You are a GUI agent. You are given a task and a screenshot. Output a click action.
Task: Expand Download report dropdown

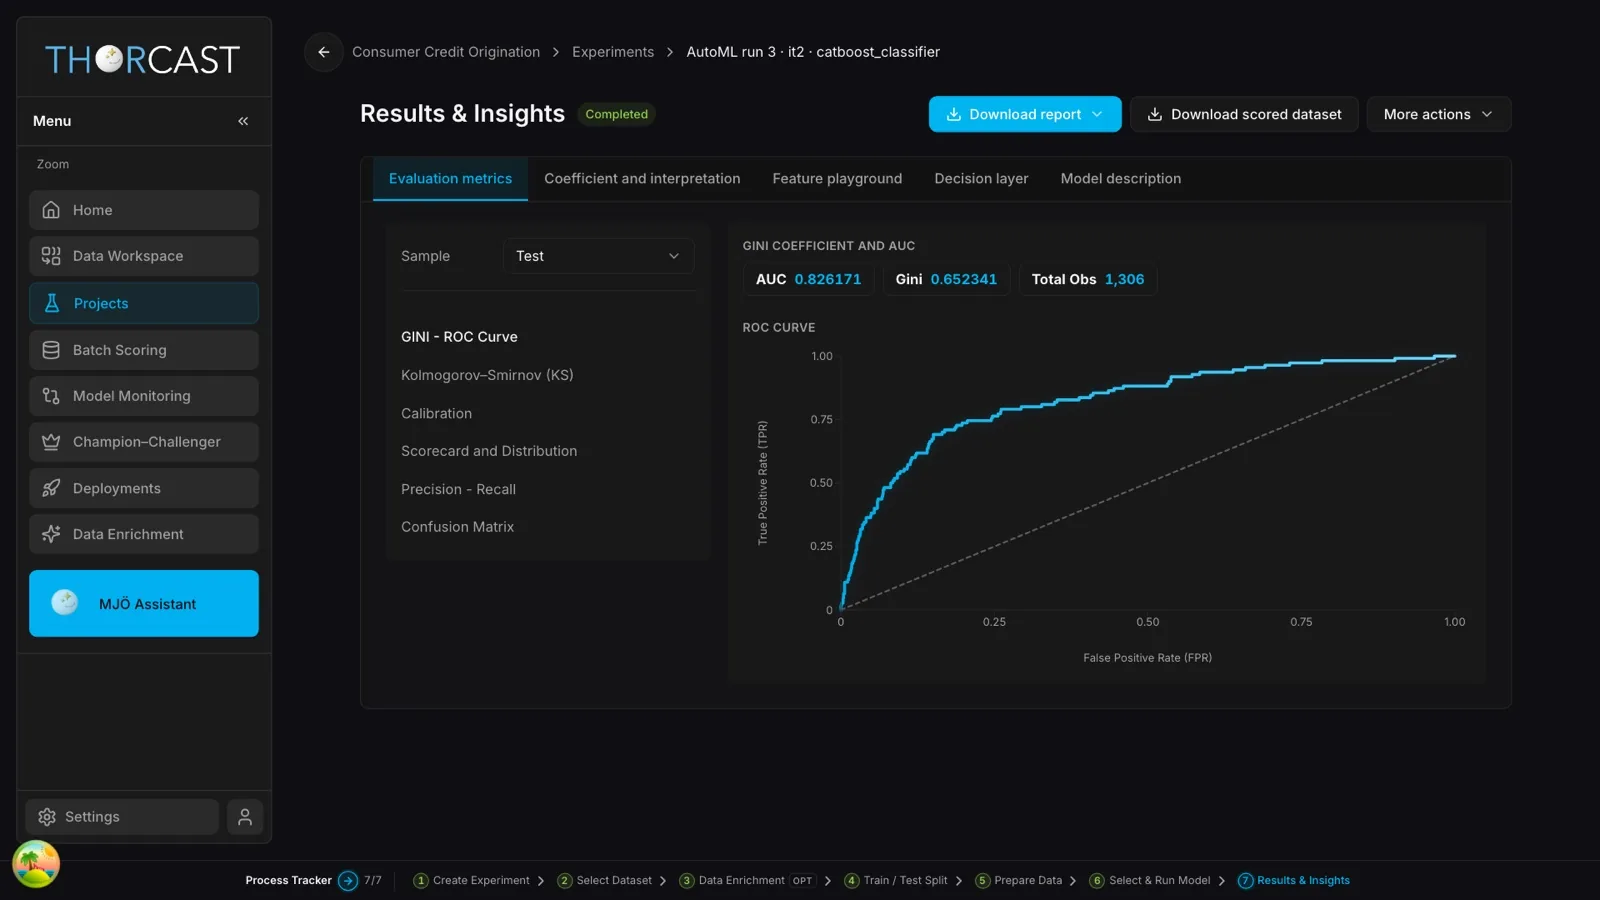pyautogui.click(x=1025, y=114)
